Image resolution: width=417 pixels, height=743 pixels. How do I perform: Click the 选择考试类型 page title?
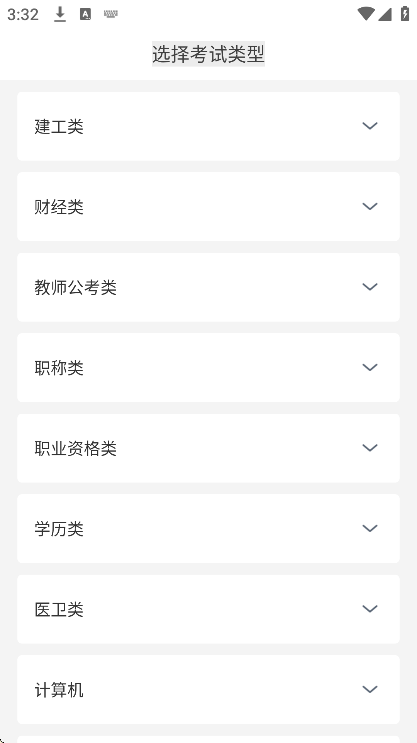(x=208, y=54)
